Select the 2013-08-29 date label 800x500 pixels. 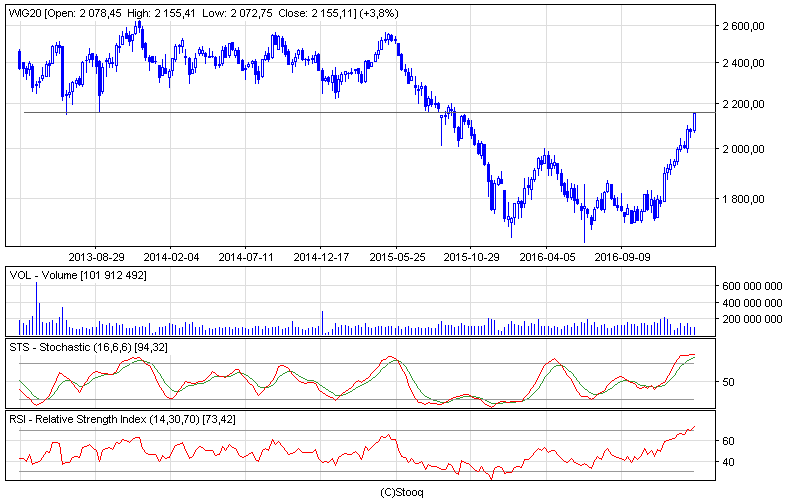click(x=96, y=257)
